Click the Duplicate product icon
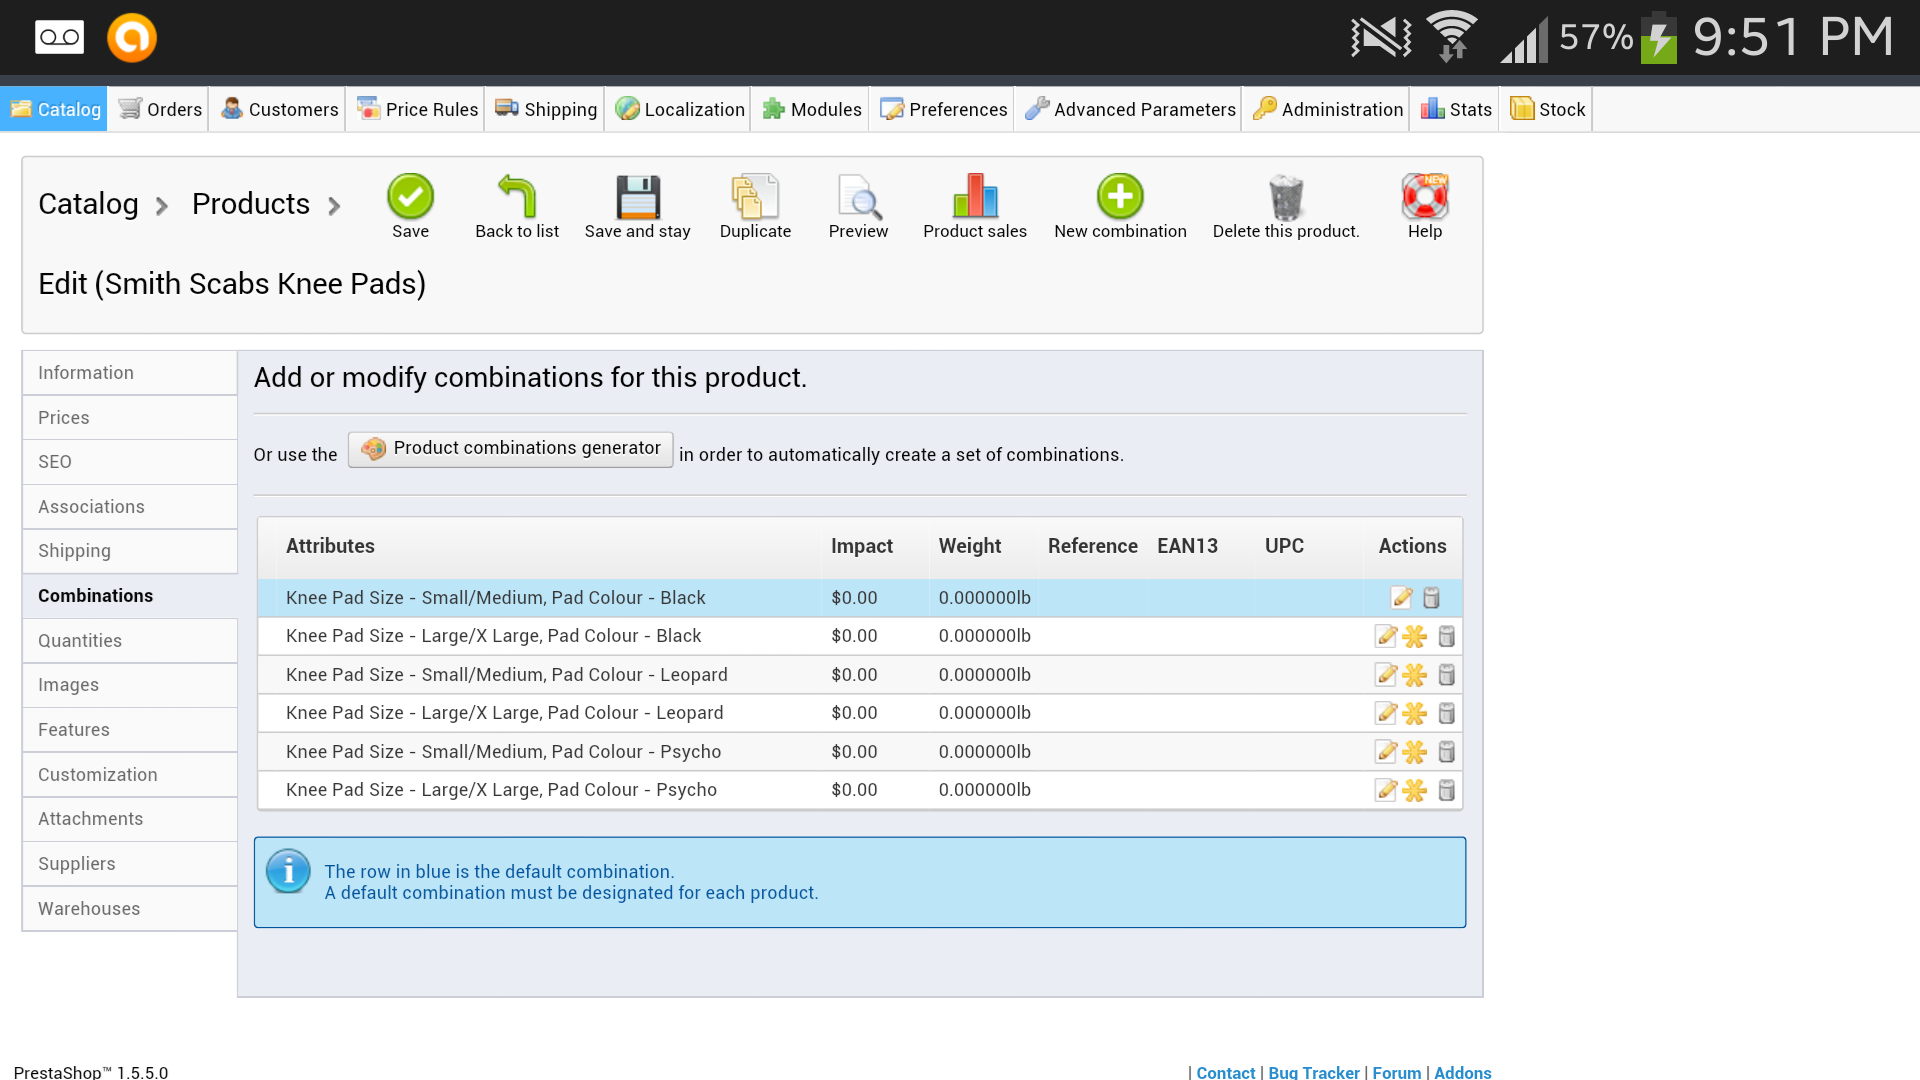1920x1080 pixels. [755, 197]
